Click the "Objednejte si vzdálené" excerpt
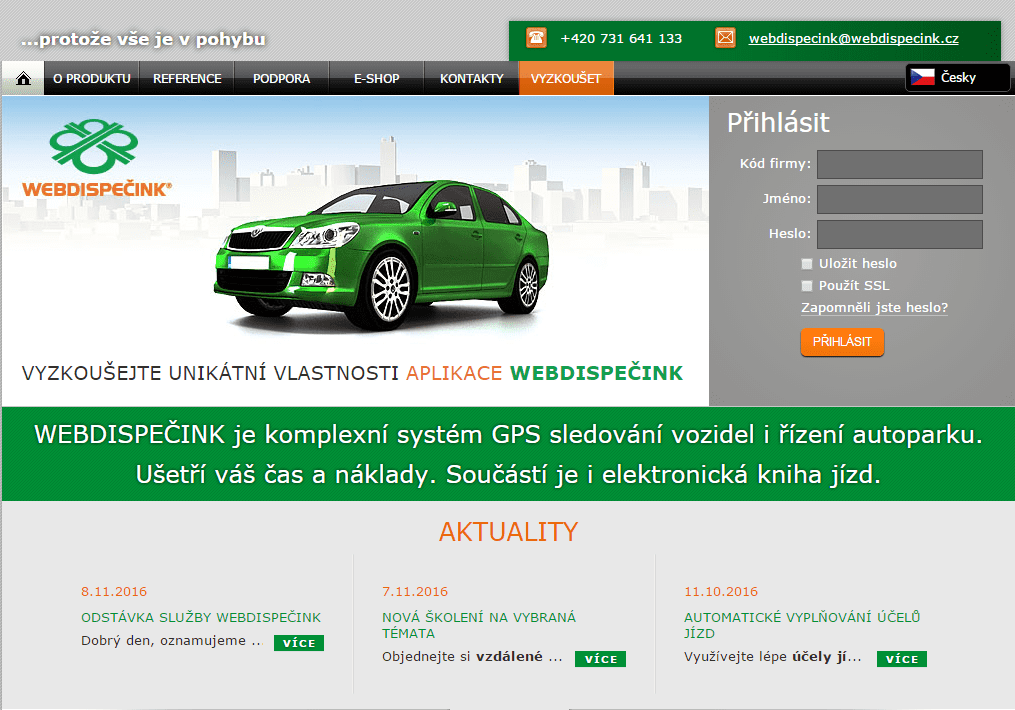This screenshot has width=1015, height=710. [x=472, y=657]
